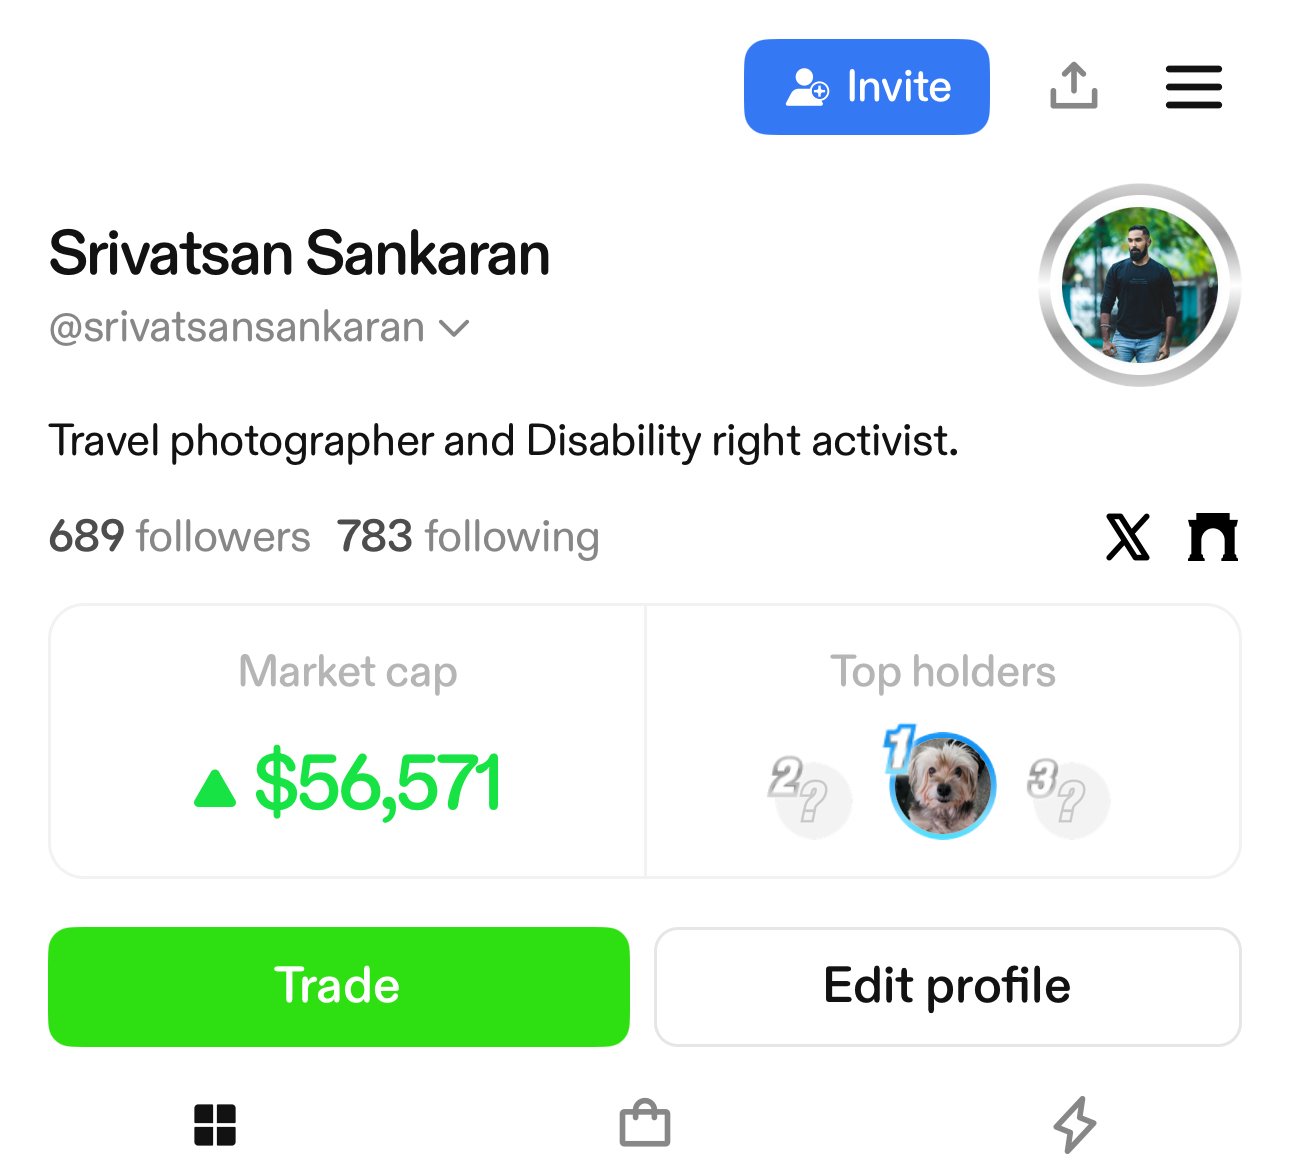This screenshot has height=1175, width=1290.
Task: Switch to the shopping bag tab
Action: (645, 1125)
